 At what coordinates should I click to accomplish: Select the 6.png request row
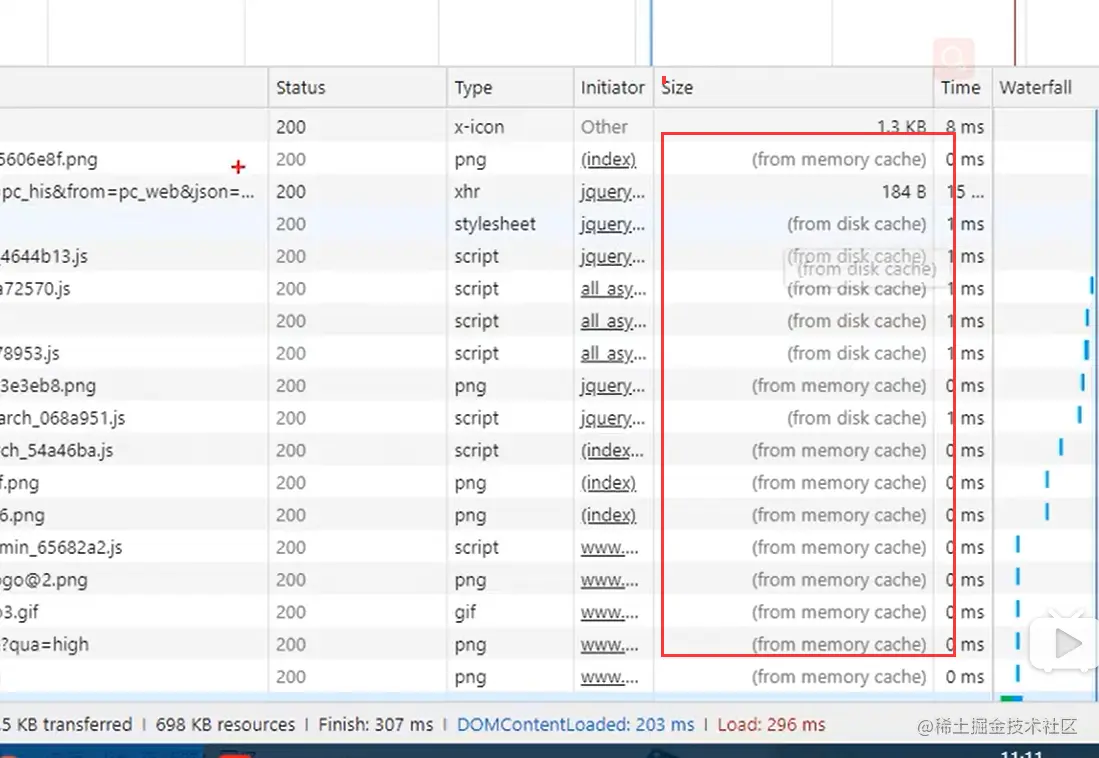[x=22, y=515]
